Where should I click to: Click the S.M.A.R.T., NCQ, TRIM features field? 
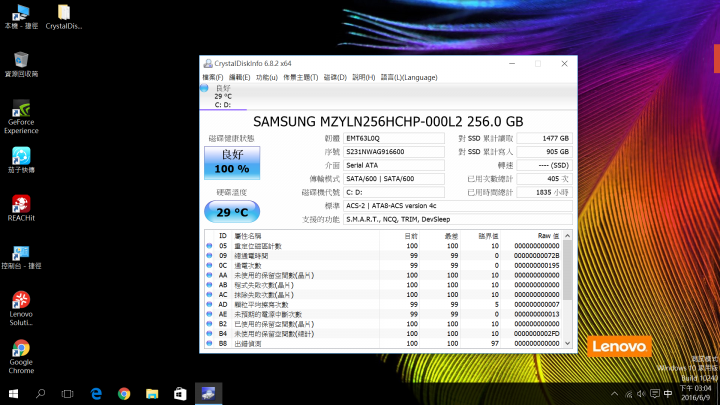click(x=458, y=219)
